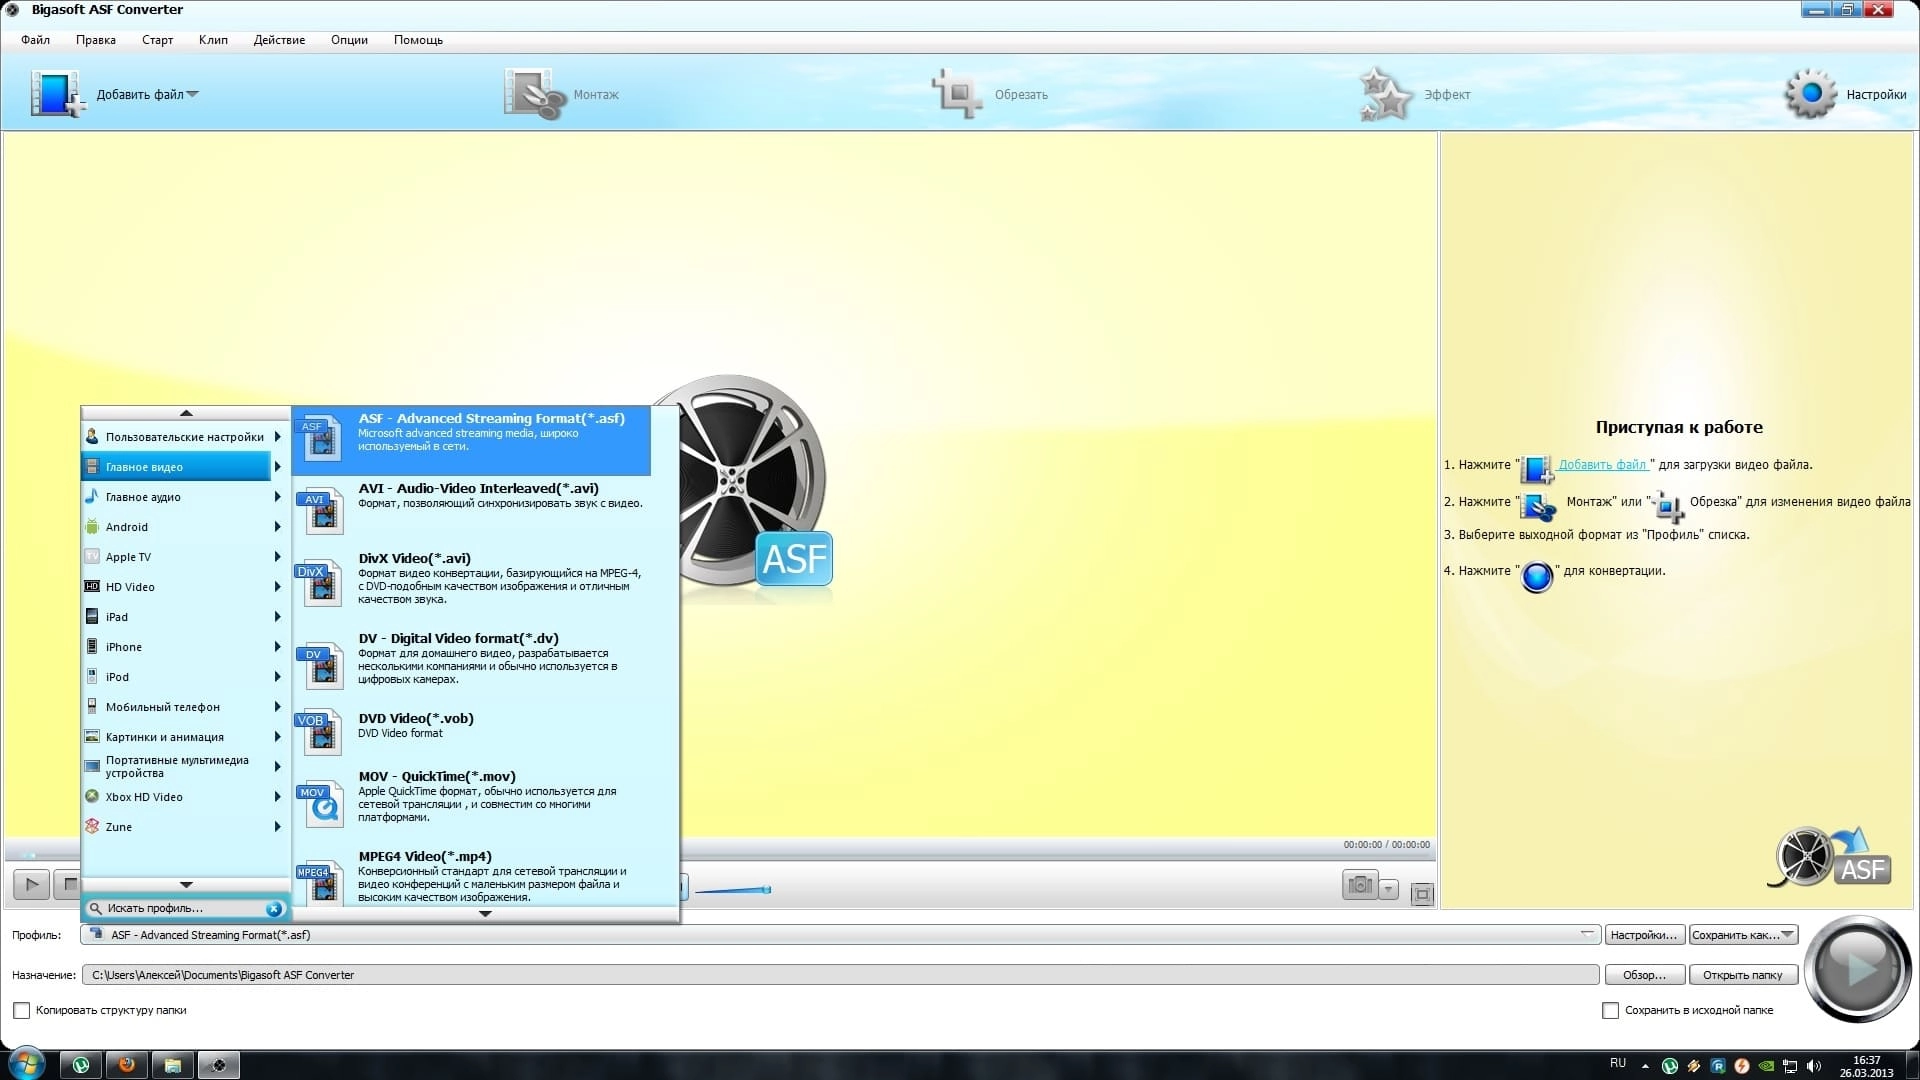The height and width of the screenshot is (1080, 1920).
Task: Click the ASF format file icon
Action: pyautogui.click(x=320, y=438)
